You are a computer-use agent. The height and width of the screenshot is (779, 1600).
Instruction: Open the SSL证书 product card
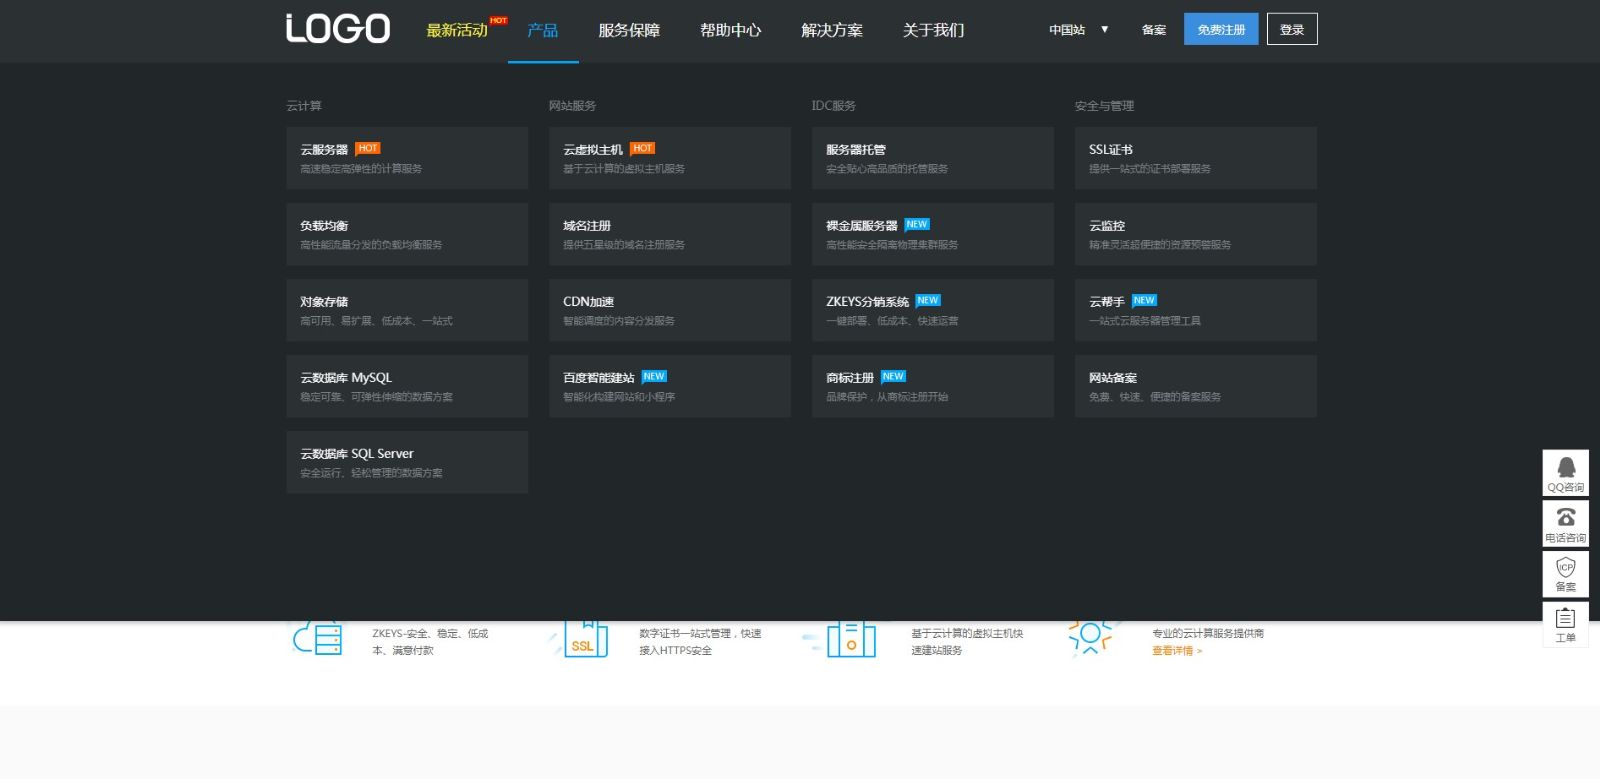coord(1195,158)
